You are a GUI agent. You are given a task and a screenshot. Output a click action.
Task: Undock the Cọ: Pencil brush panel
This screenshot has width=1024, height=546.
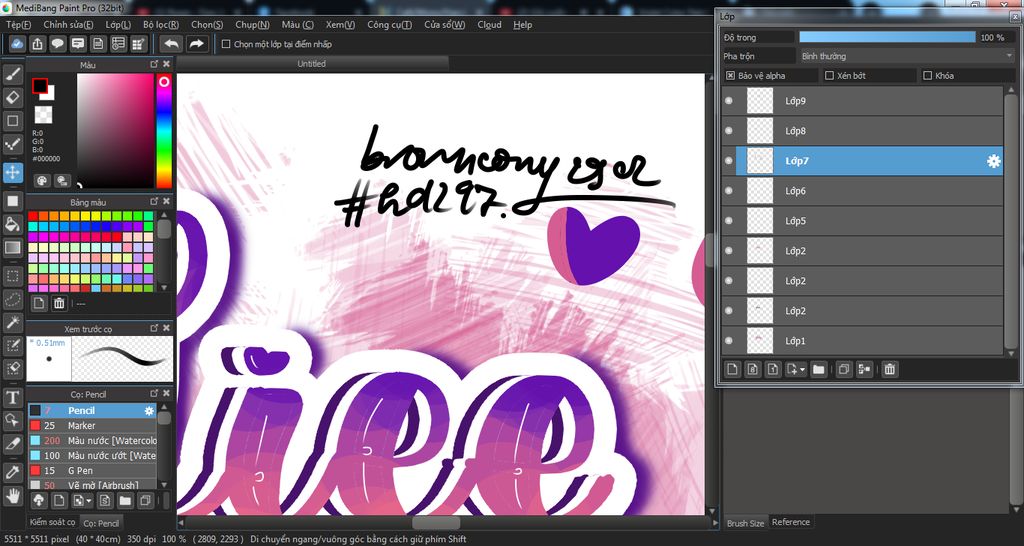tap(154, 394)
